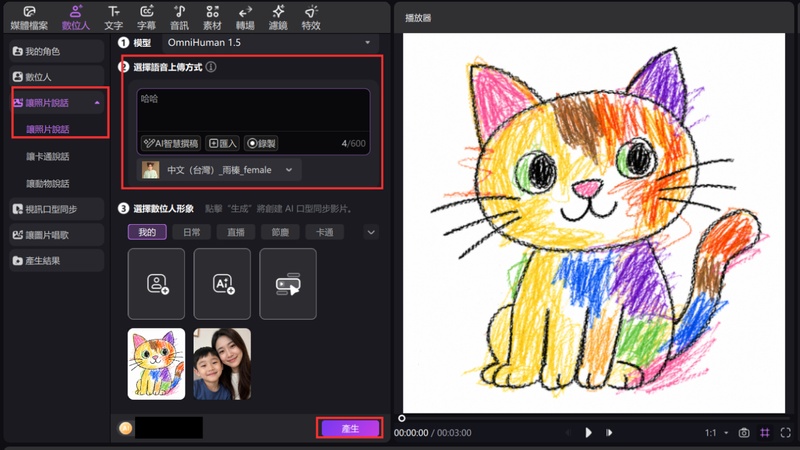This screenshot has width=800, height=450.
Task: Click the 產生 generate button
Action: [349, 429]
